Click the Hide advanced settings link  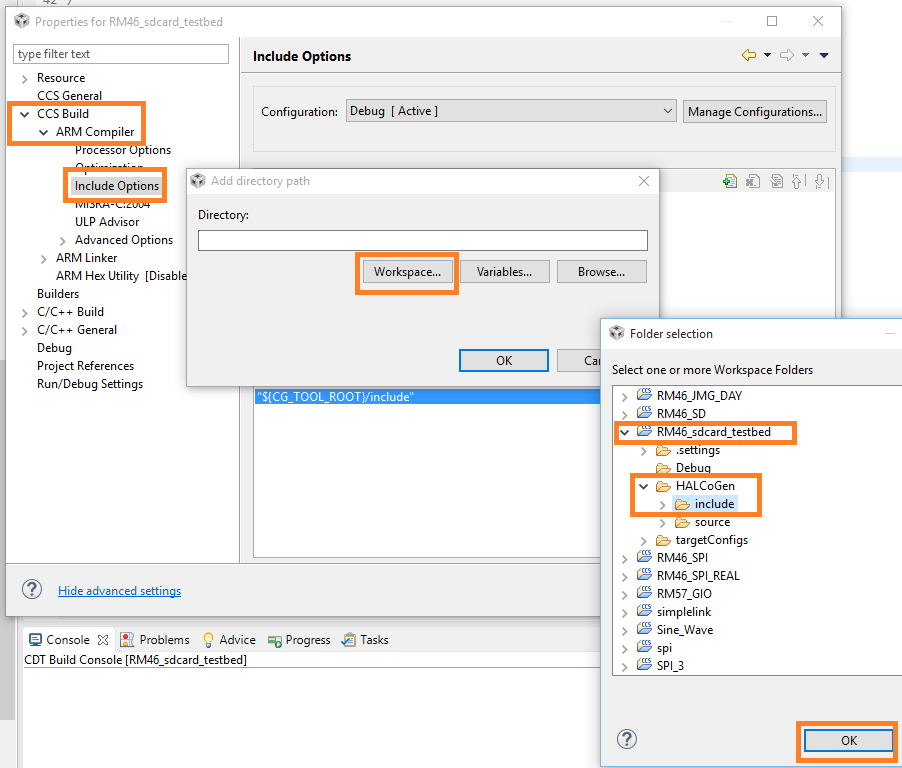tap(119, 591)
